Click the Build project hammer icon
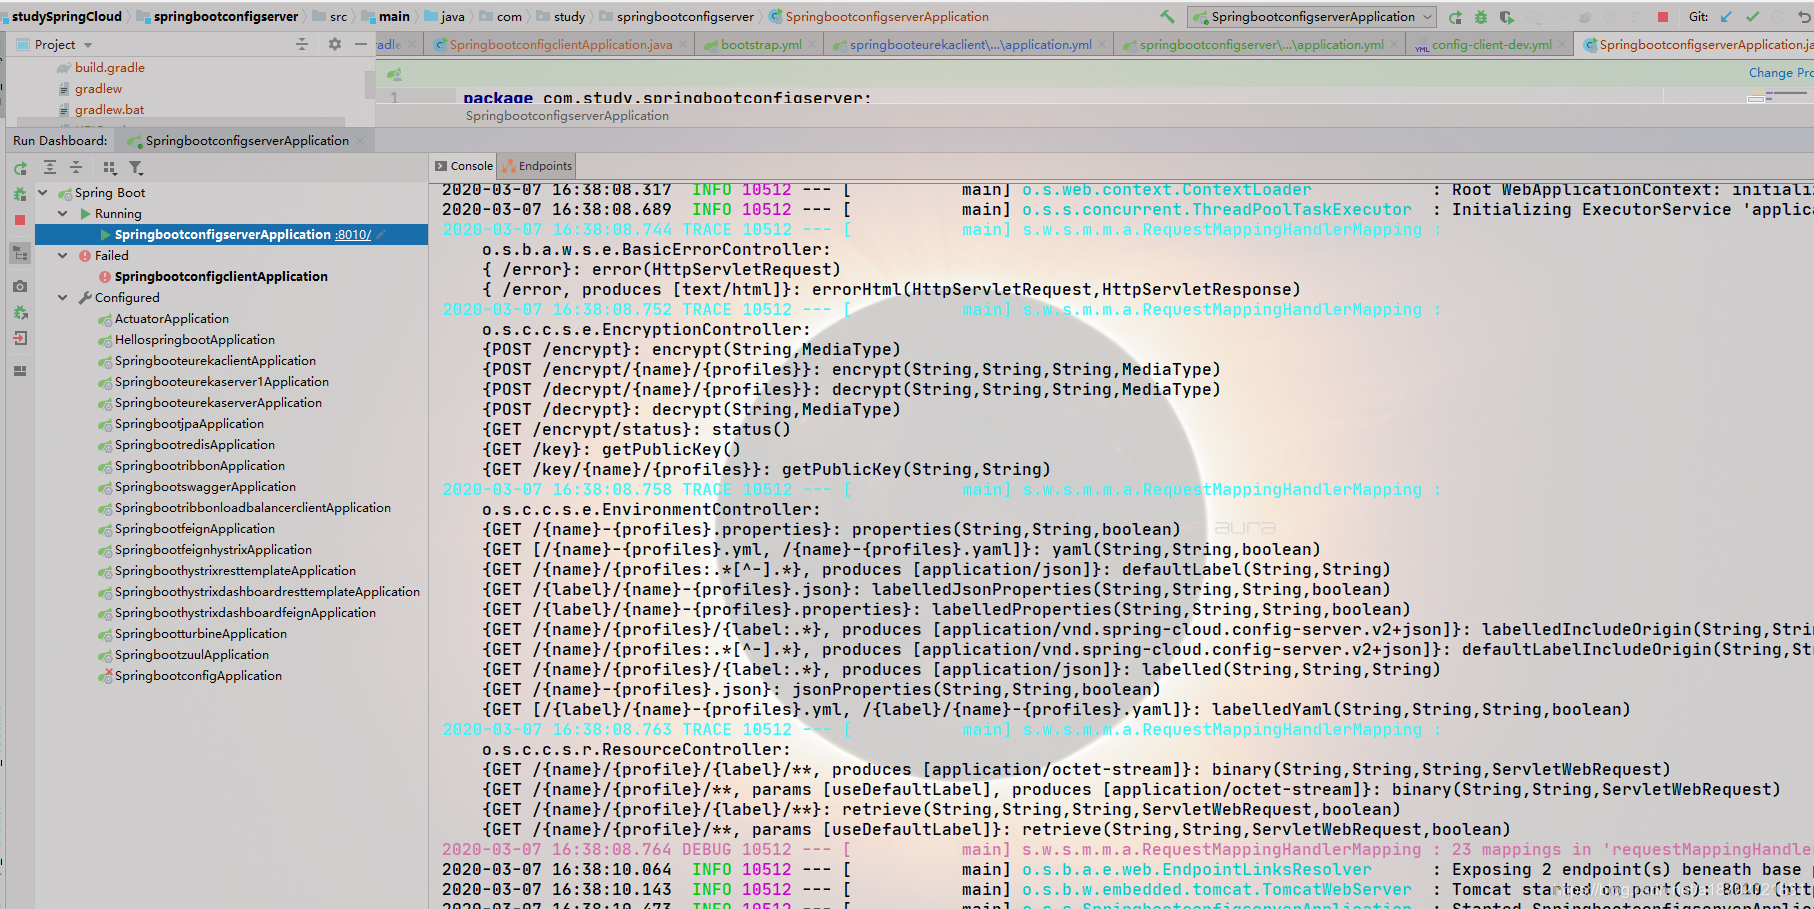This screenshot has height=909, width=1814. pyautogui.click(x=1167, y=17)
